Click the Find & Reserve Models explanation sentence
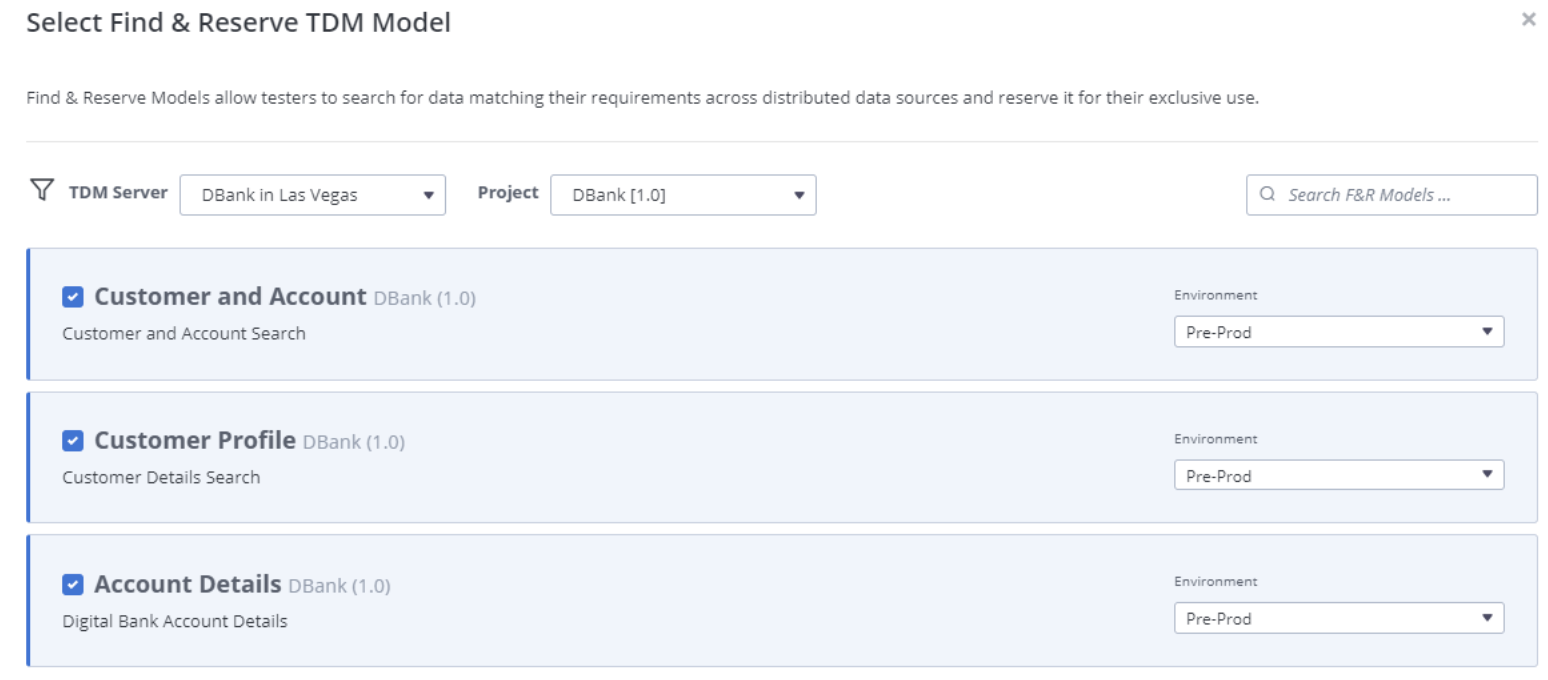This screenshot has height=680, width=1548. coord(643,99)
